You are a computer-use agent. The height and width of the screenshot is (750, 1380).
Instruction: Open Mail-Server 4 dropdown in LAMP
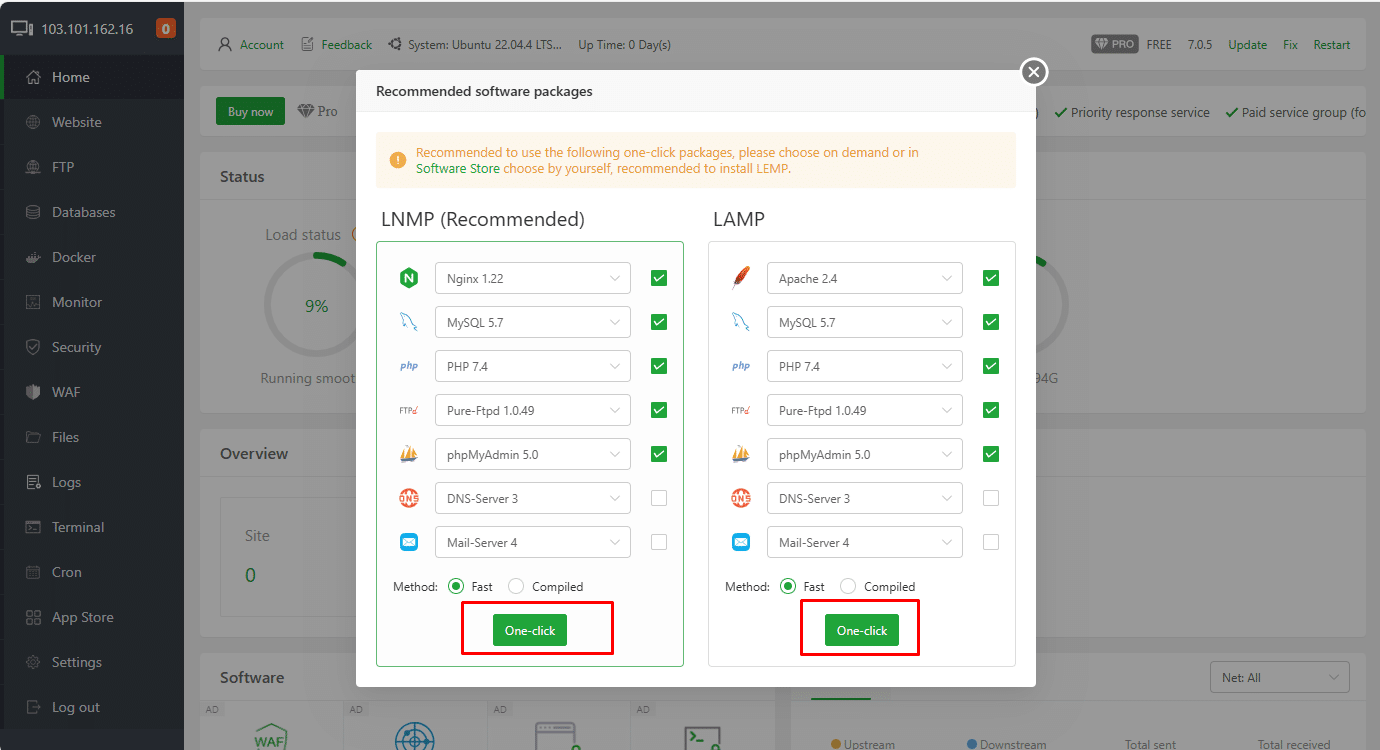865,542
